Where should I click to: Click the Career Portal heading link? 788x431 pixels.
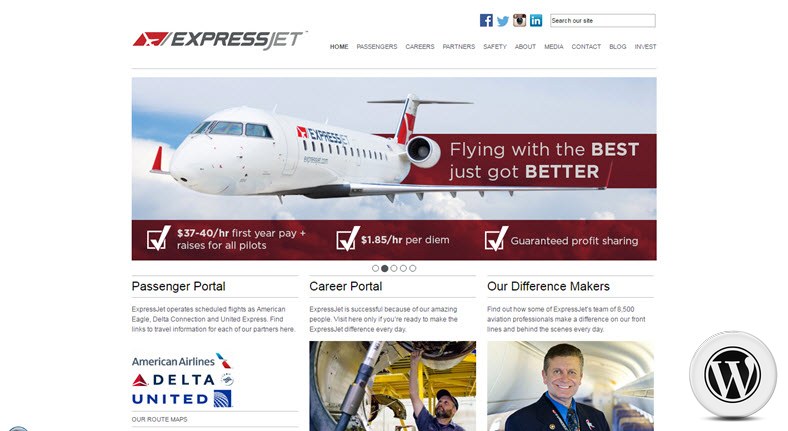(x=346, y=286)
